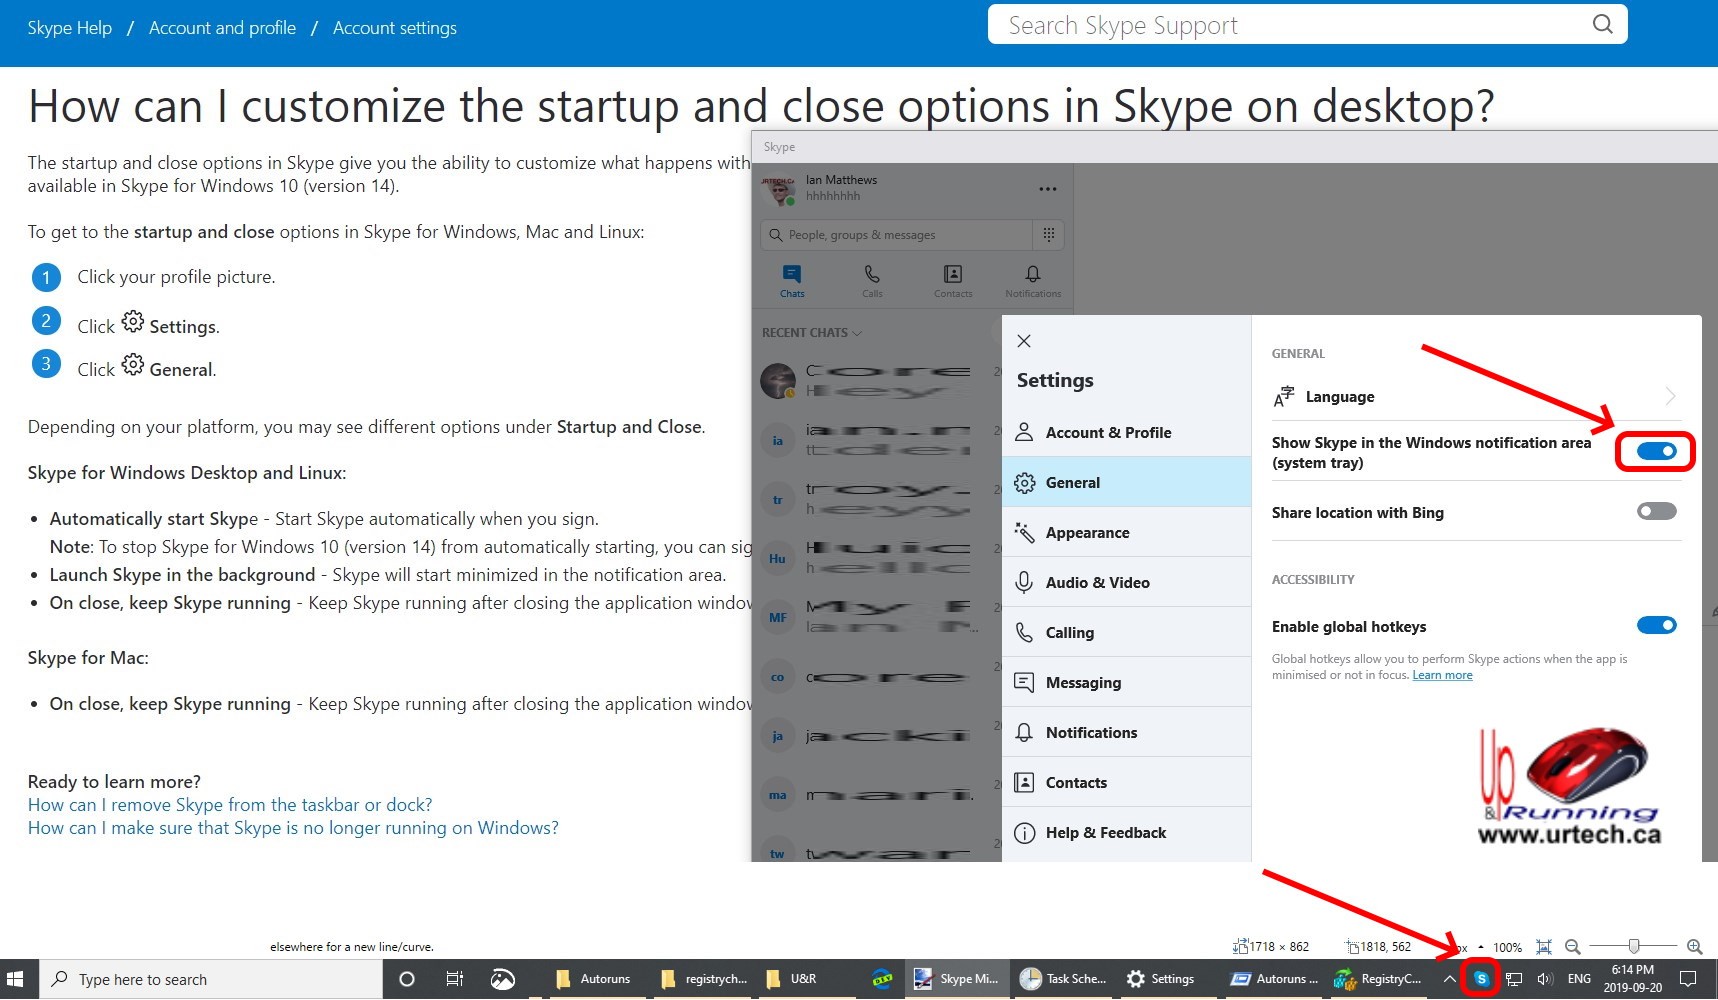
Task: Open 'How can I remove Skype from taskbar' link
Action: (230, 805)
